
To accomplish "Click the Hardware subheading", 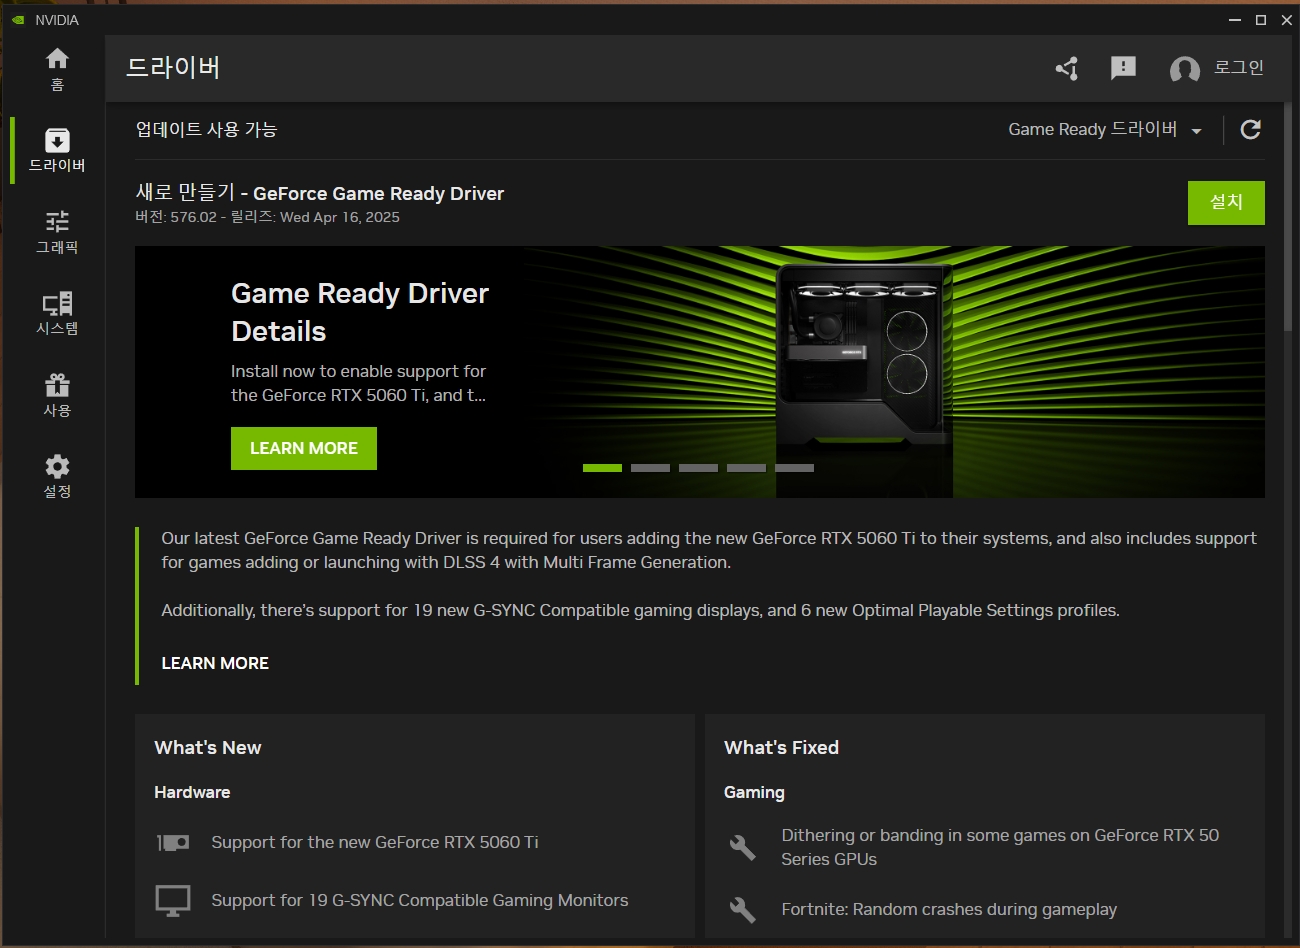I will tap(192, 792).
